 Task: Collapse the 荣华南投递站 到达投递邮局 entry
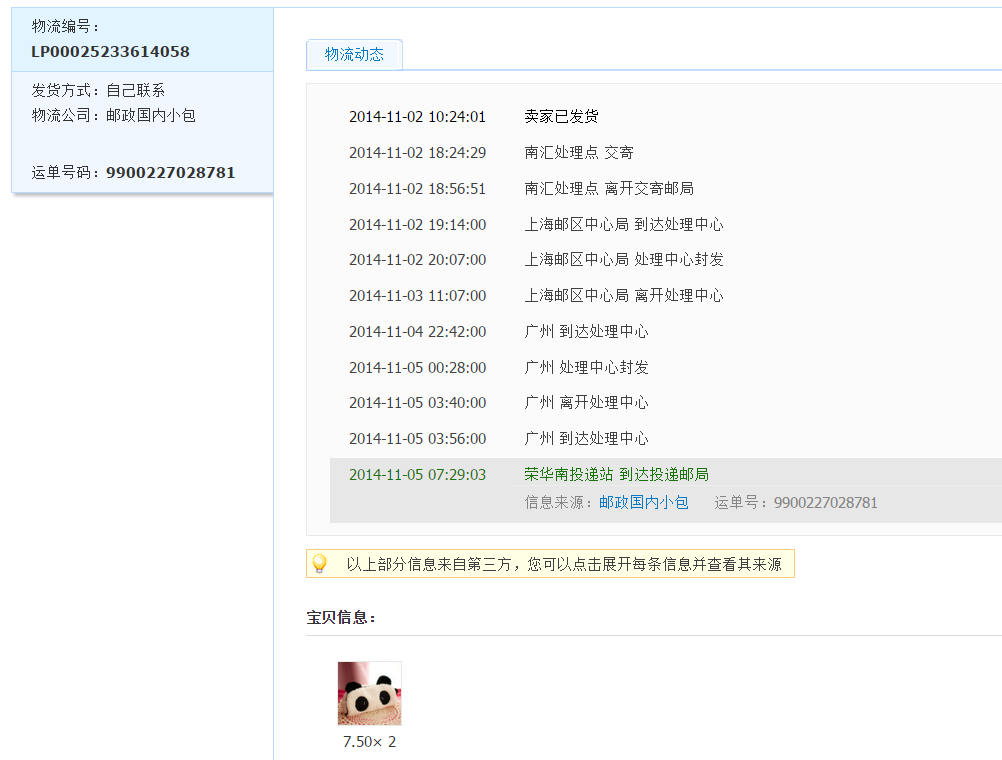point(616,475)
